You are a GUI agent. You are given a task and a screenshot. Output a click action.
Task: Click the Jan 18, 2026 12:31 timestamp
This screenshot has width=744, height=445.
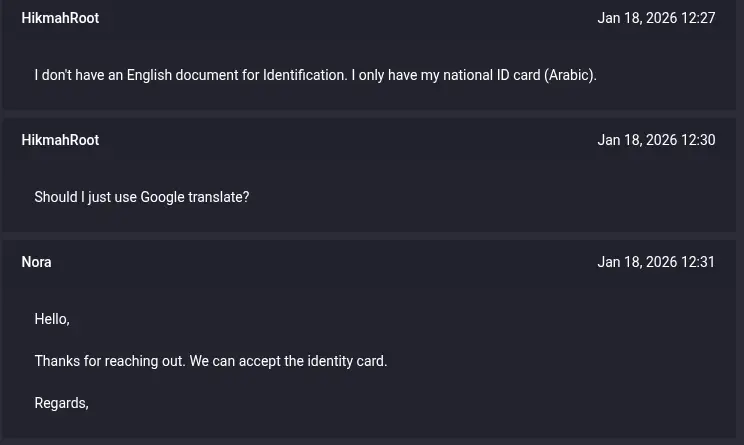coord(656,262)
